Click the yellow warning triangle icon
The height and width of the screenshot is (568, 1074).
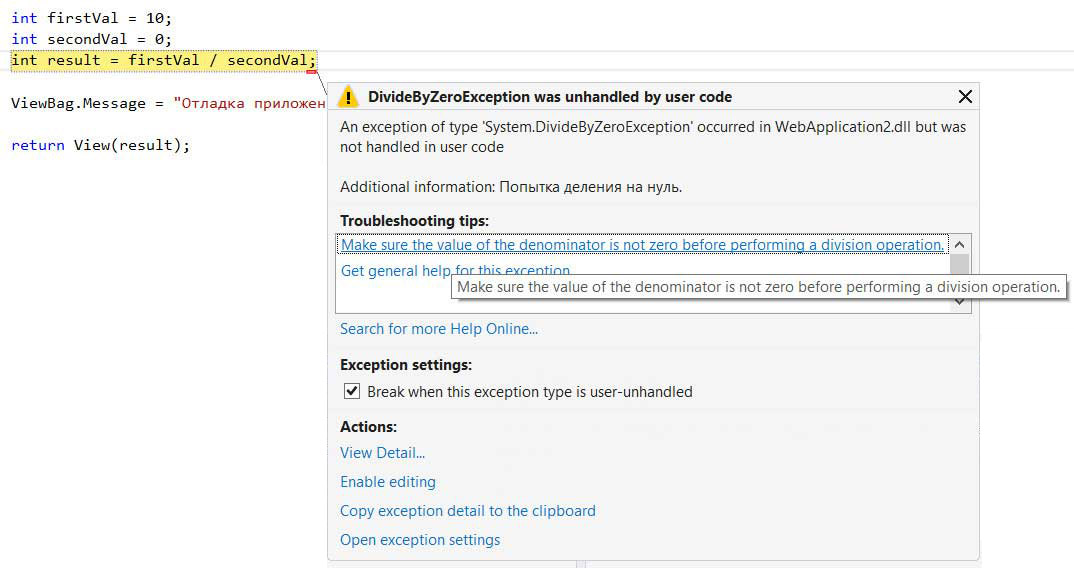point(348,97)
